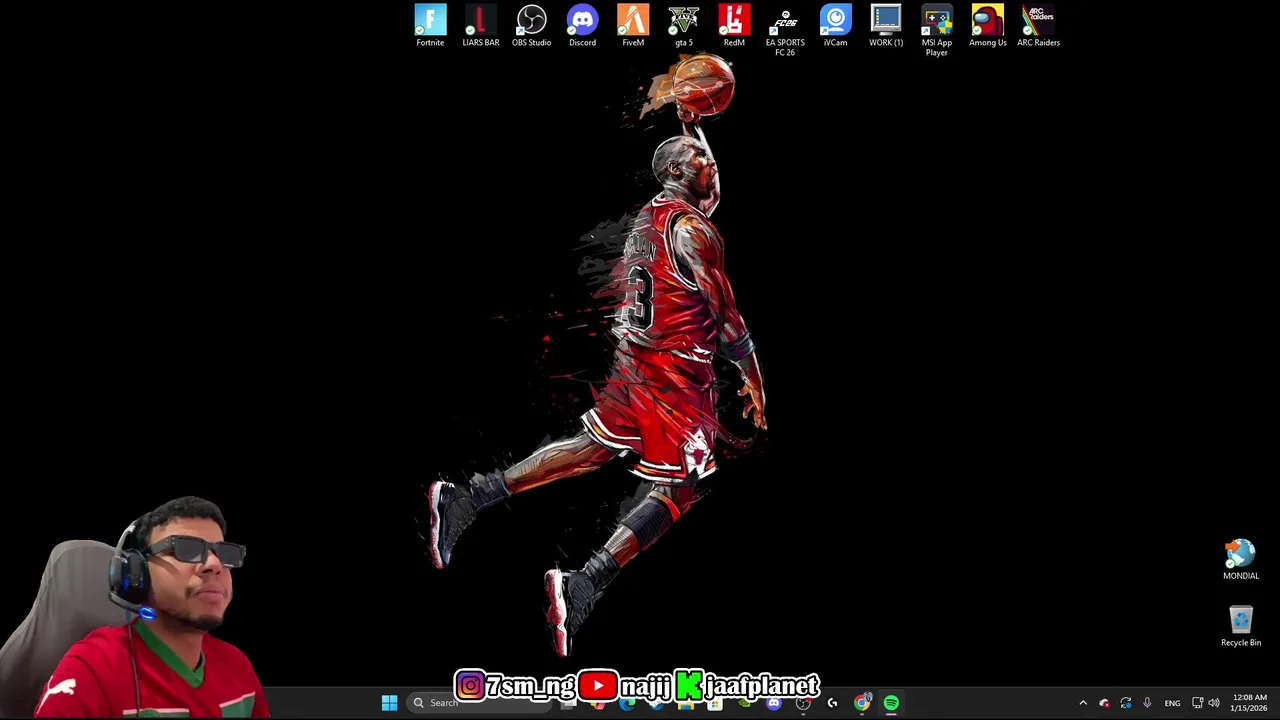This screenshot has width=1280, height=720.
Task: Click the Windows Update sync tray icon
Action: [x=1126, y=703]
